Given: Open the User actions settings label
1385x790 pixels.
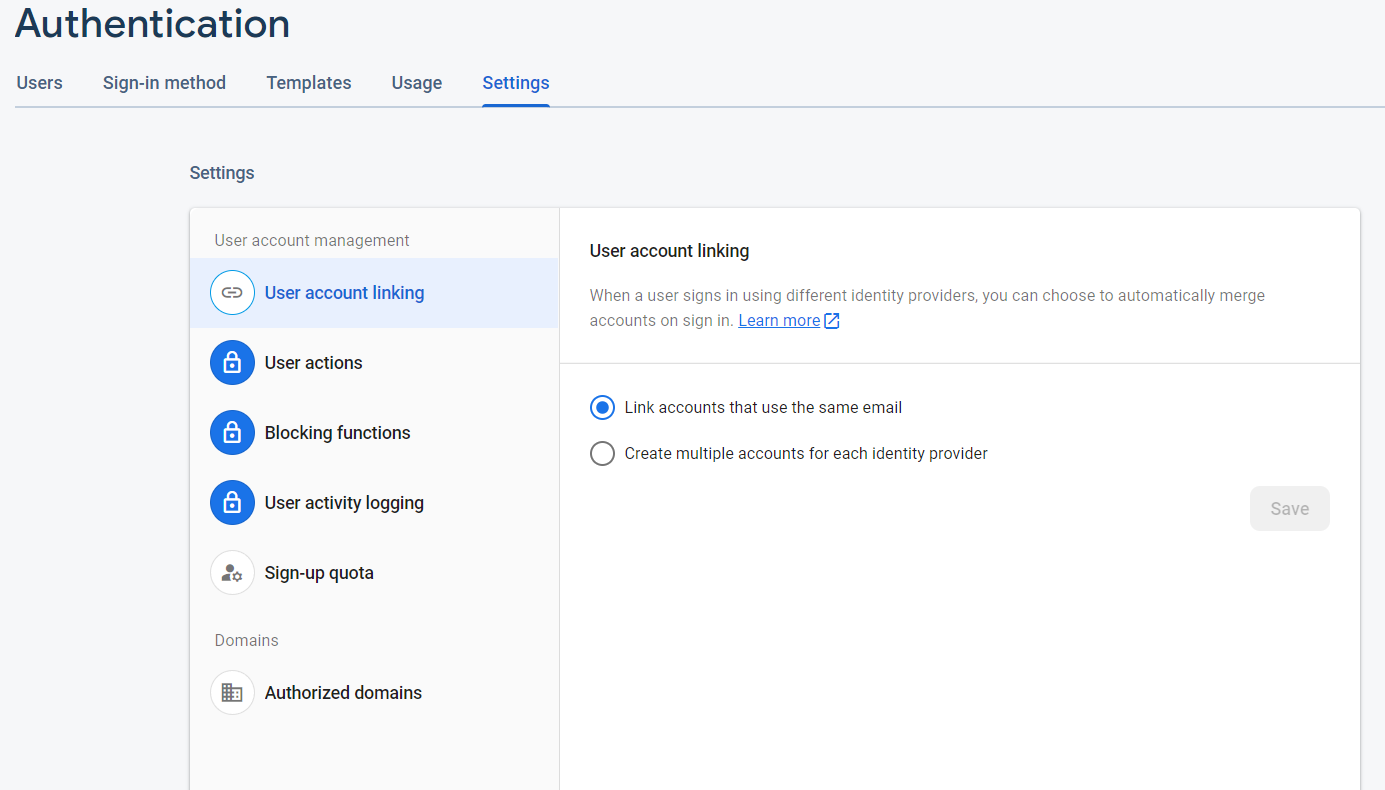Looking at the screenshot, I should click(x=314, y=363).
